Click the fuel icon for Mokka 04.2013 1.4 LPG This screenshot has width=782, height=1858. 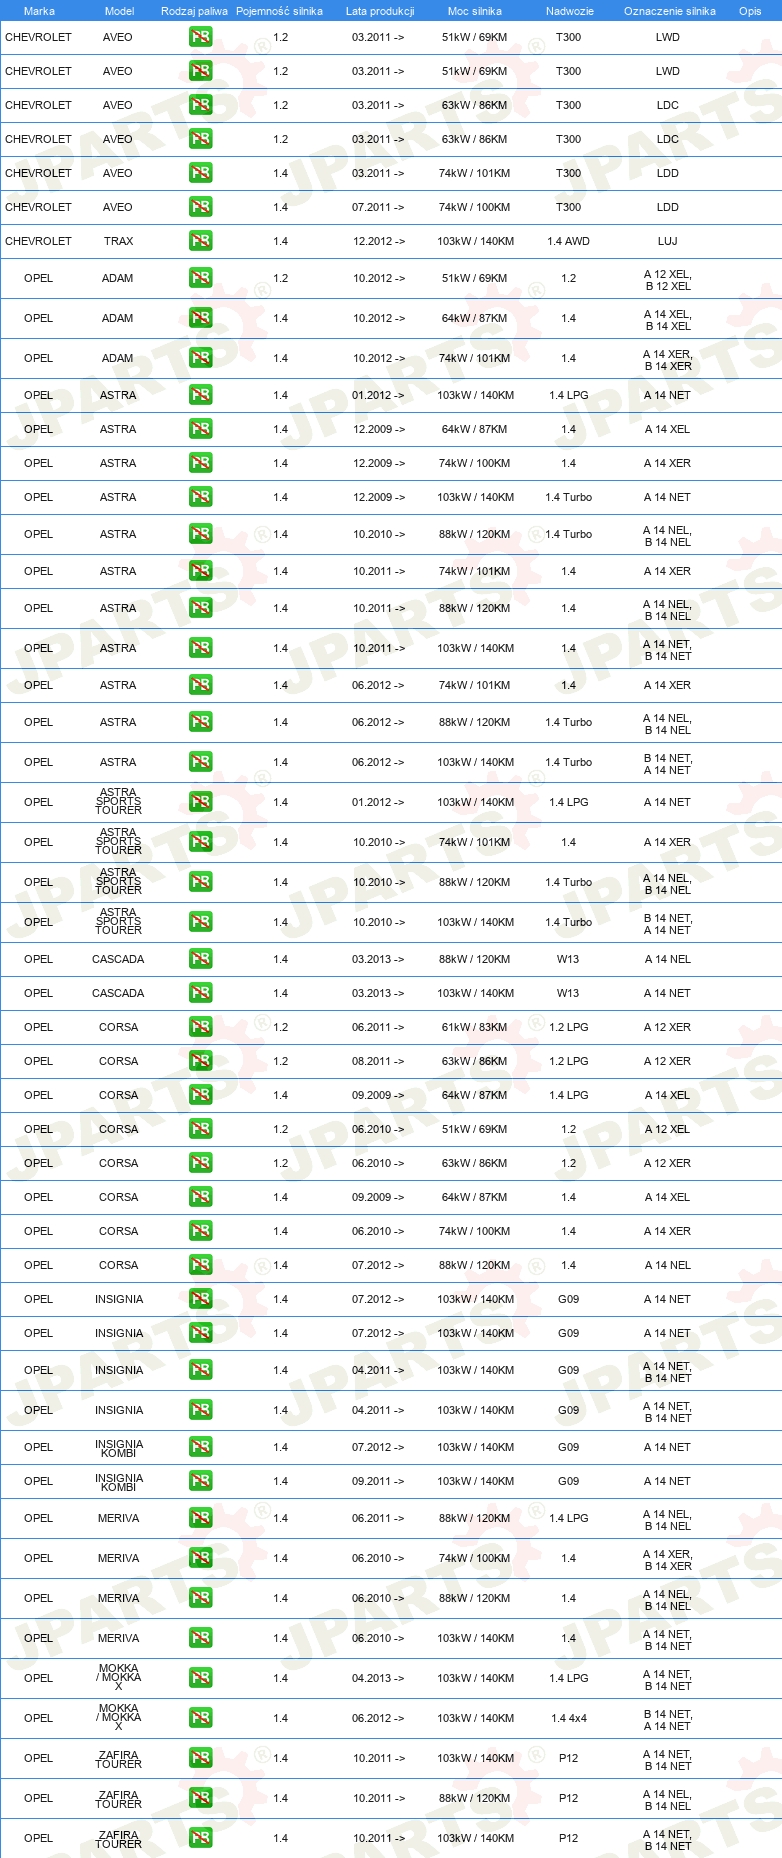(x=201, y=1678)
